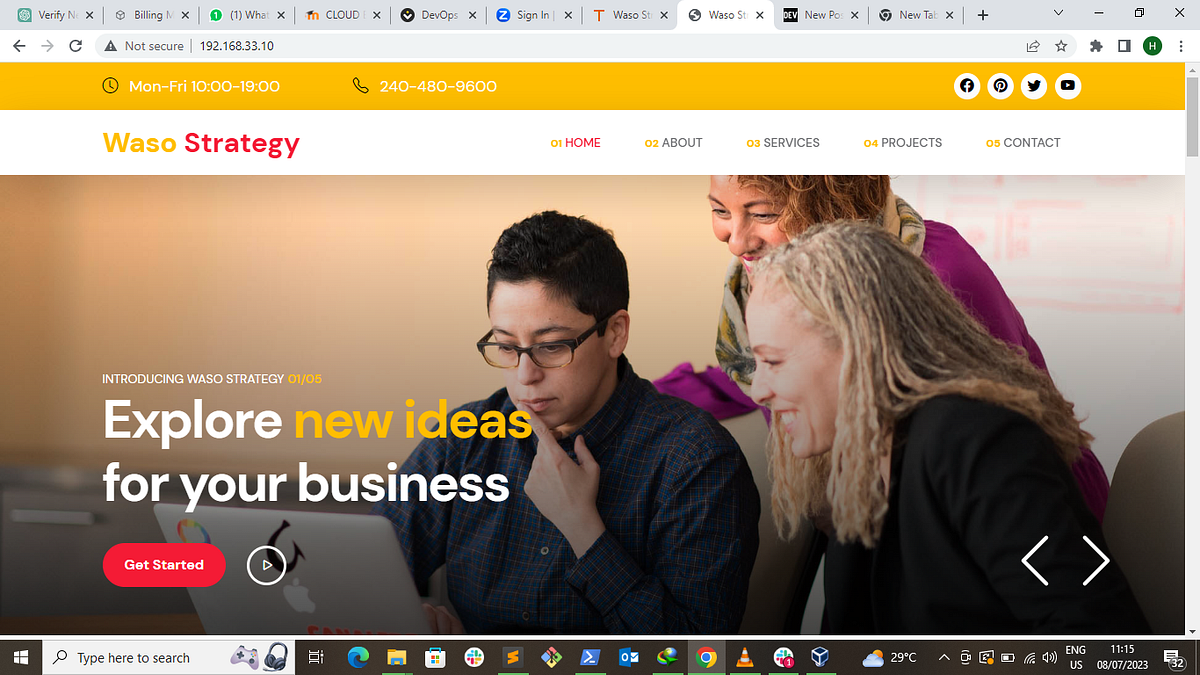Play the intro video circle button
1200x675 pixels.
point(267,565)
